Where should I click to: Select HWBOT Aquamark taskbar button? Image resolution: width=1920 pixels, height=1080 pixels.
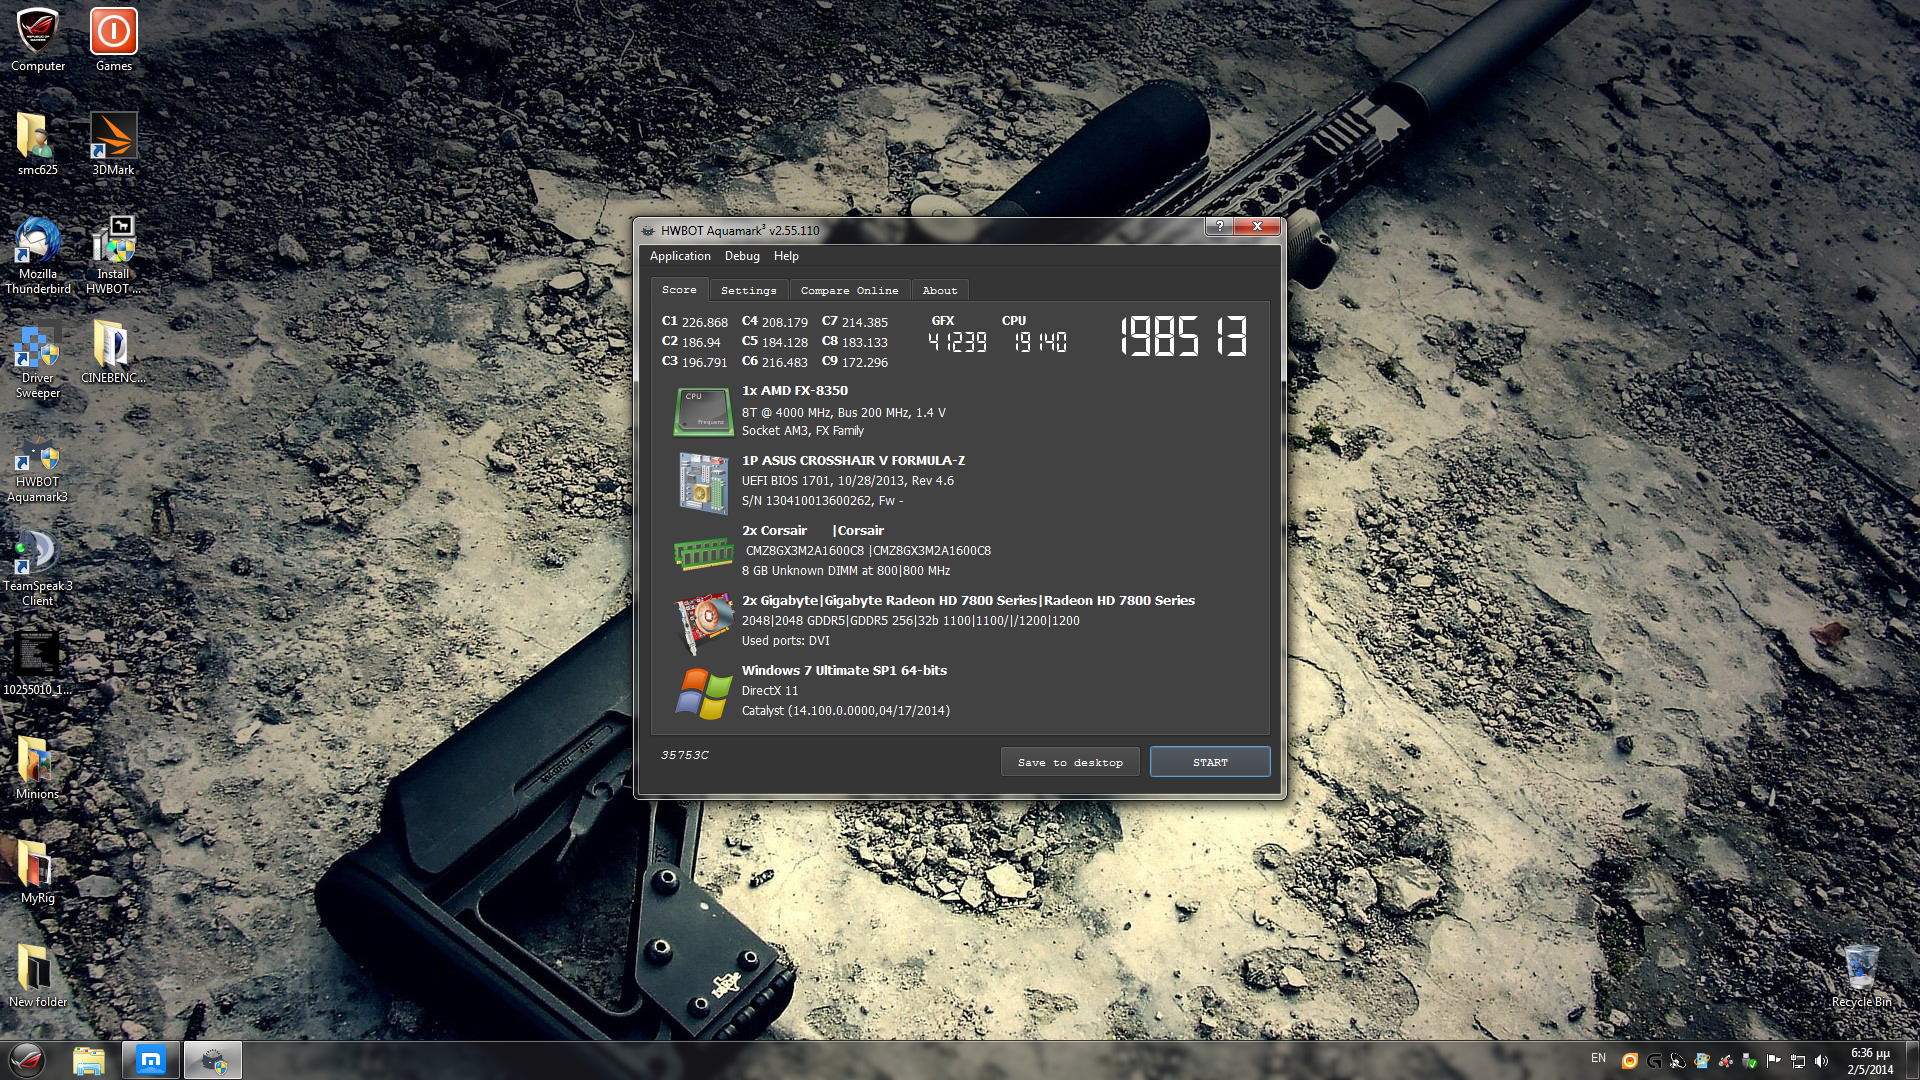213,1061
